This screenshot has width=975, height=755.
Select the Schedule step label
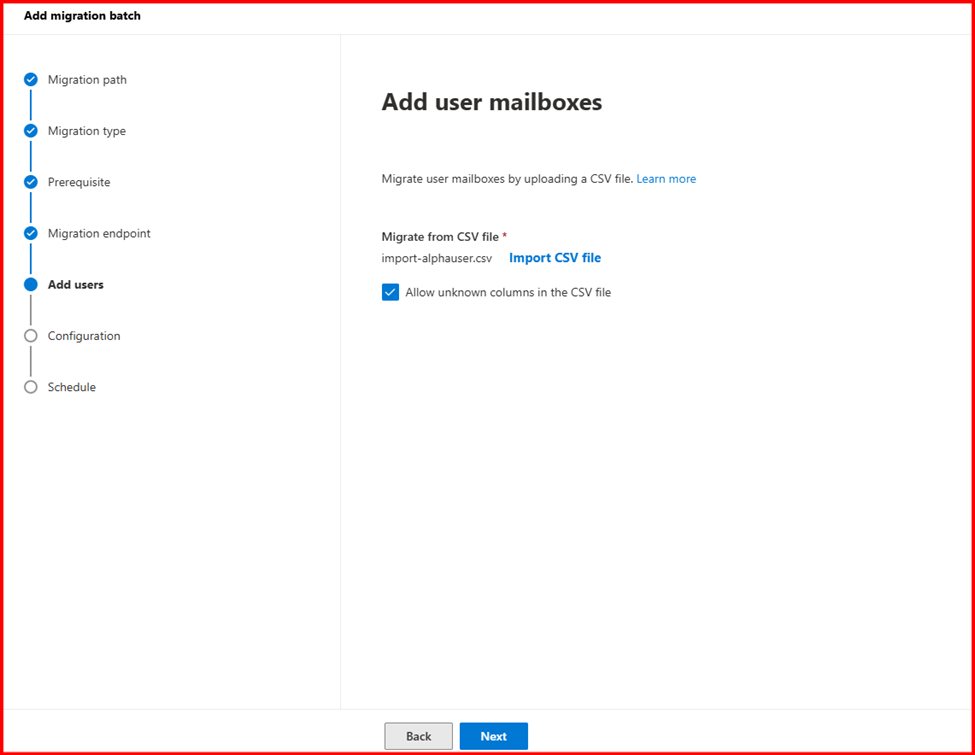click(71, 387)
